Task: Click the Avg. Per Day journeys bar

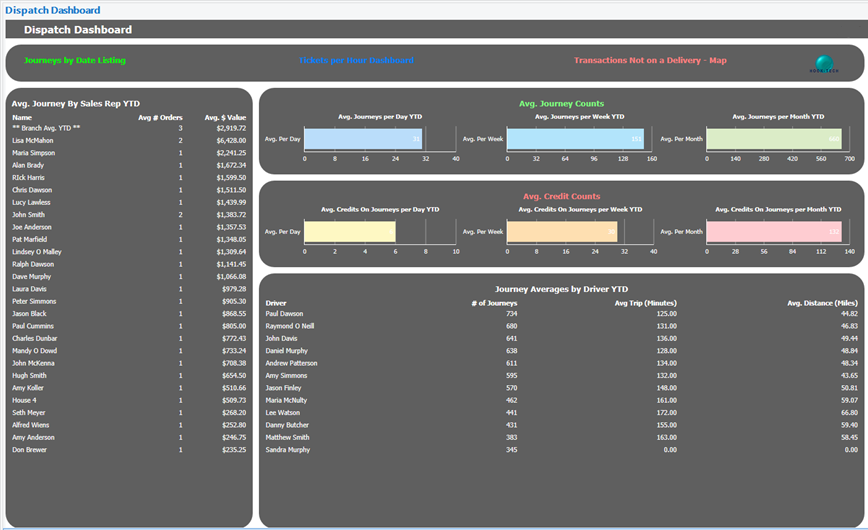Action: tap(363, 139)
